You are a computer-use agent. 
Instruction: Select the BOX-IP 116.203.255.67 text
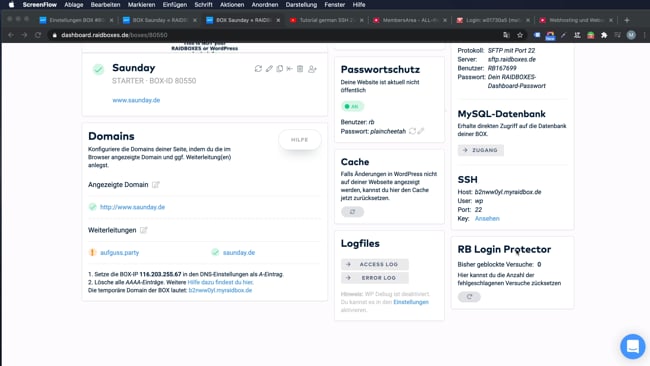point(160,274)
